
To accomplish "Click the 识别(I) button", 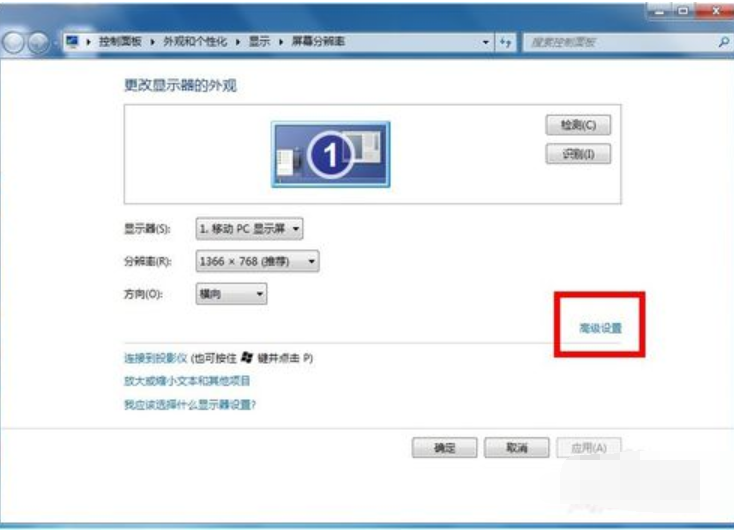I will [x=578, y=154].
